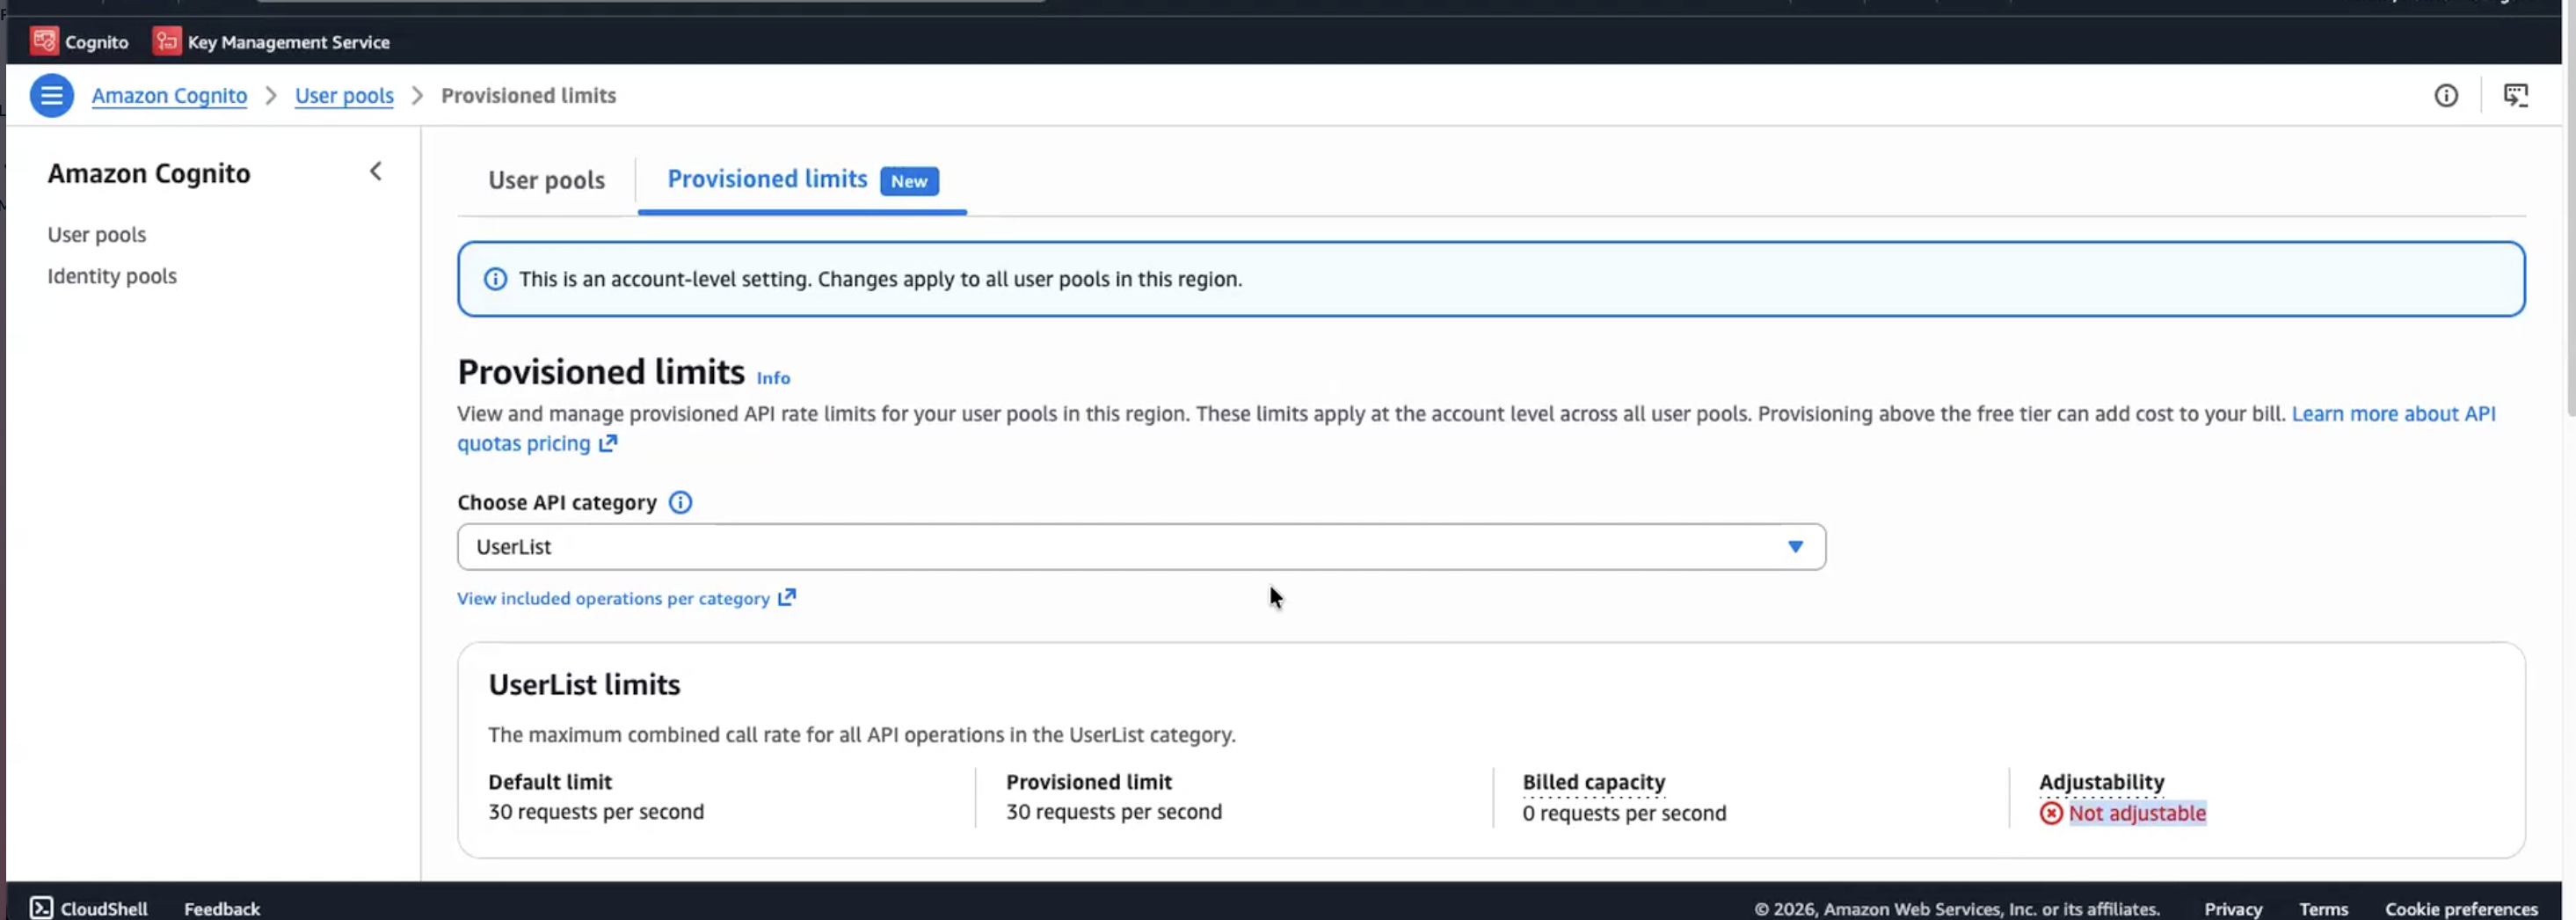The image size is (2576, 920).
Task: Open User pools in the side navigation
Action: click(x=97, y=235)
